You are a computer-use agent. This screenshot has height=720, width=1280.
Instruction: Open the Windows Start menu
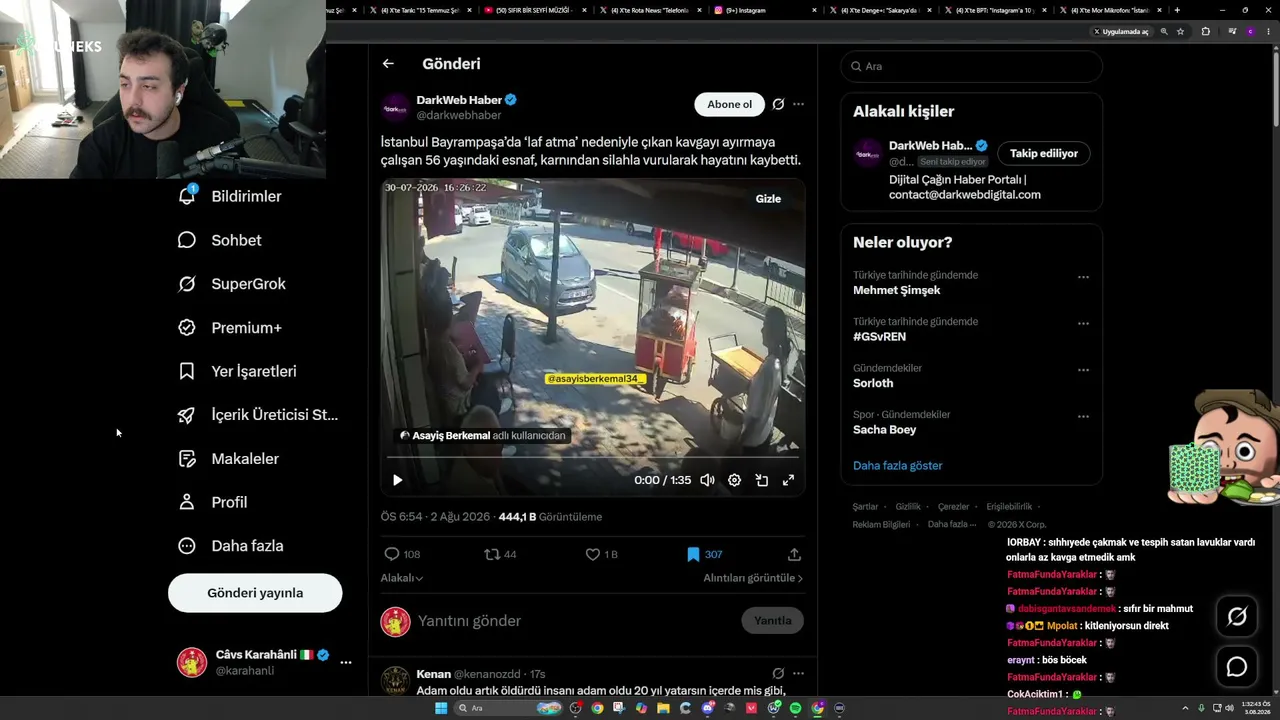click(x=440, y=708)
